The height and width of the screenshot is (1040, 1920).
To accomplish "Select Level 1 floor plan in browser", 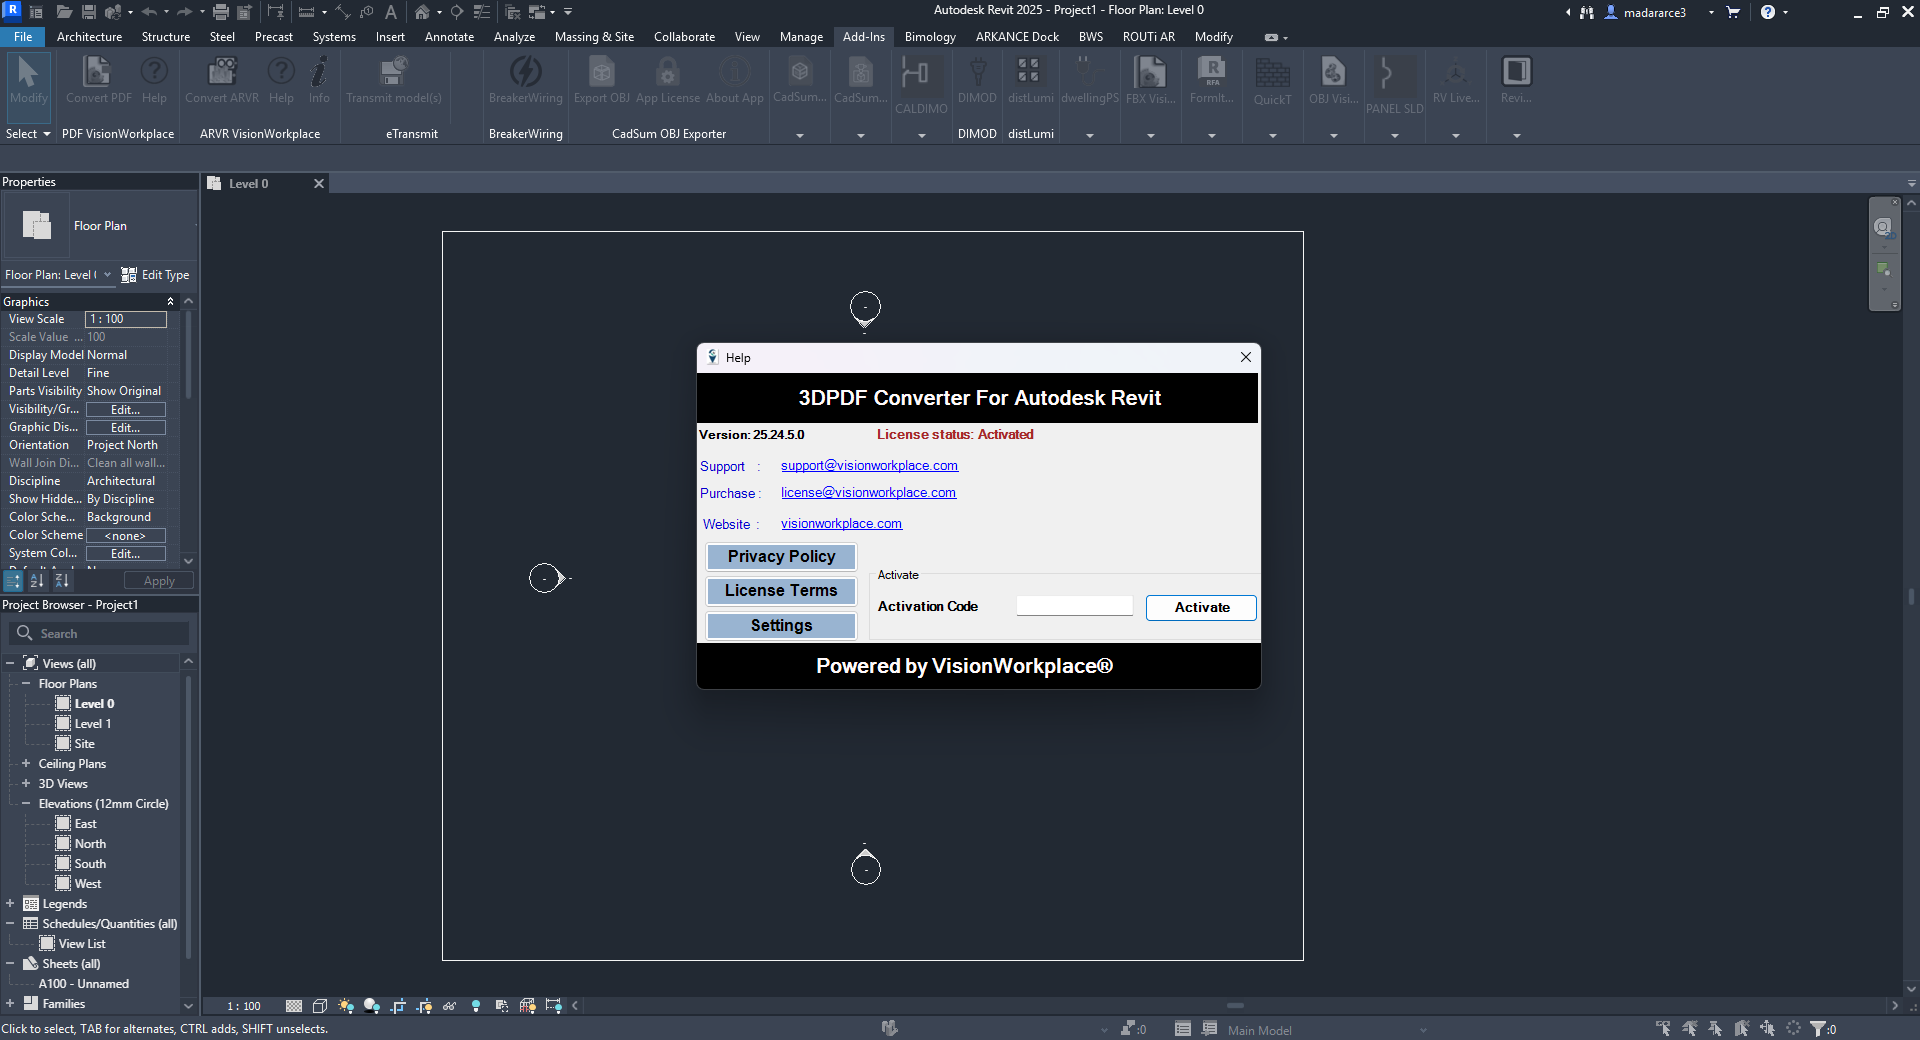I will (x=92, y=723).
